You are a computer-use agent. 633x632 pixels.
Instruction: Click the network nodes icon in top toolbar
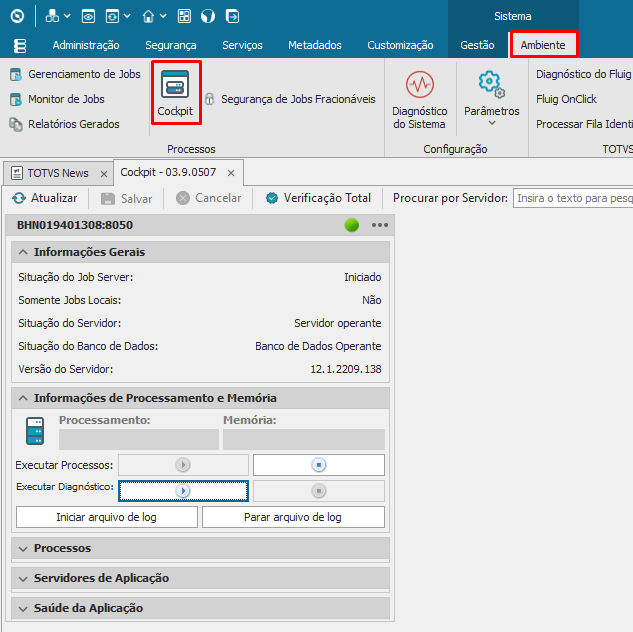(x=52, y=16)
